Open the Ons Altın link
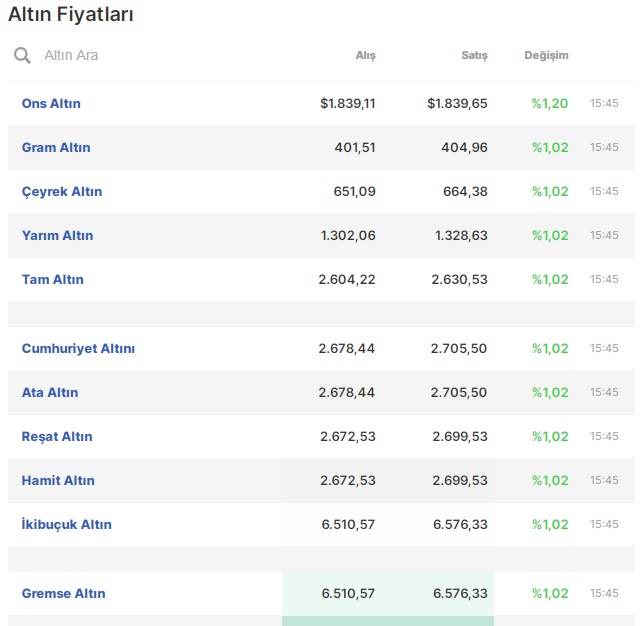 pyautogui.click(x=51, y=103)
